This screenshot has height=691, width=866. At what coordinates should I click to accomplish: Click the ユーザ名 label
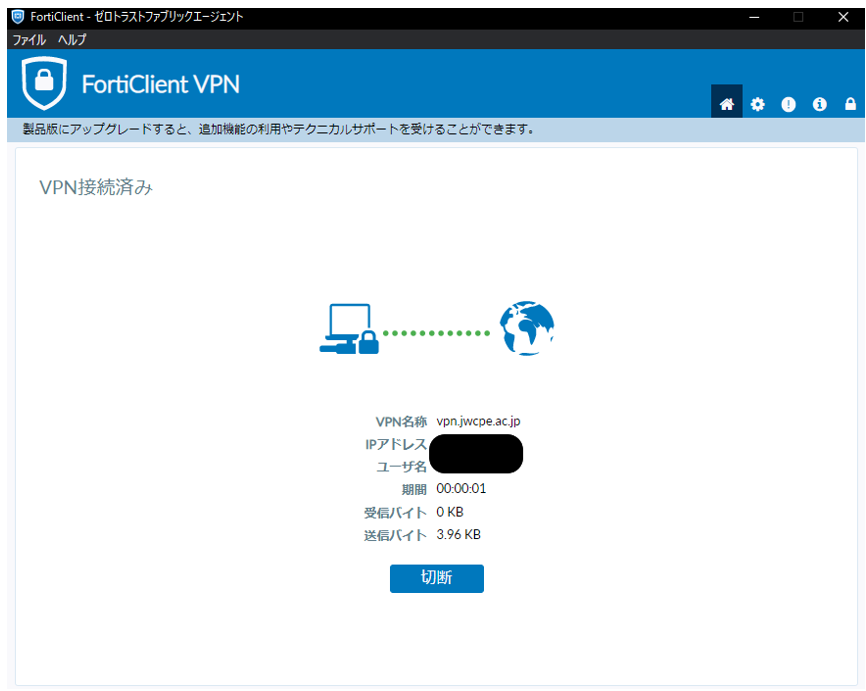point(402,467)
